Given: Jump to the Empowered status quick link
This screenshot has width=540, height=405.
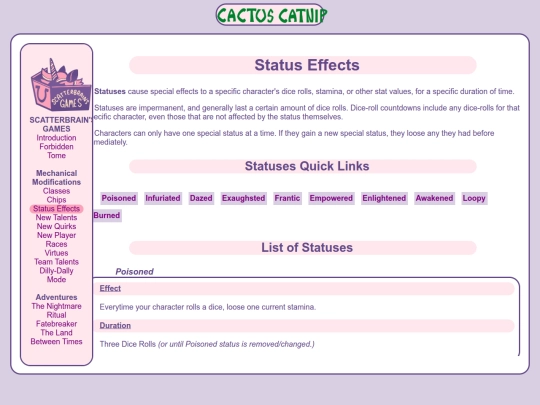Looking at the screenshot, I should click(331, 198).
